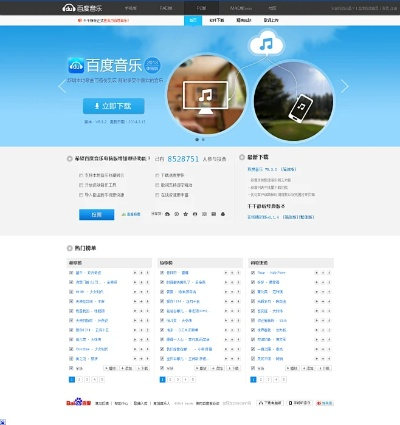Click the 8528751 participant count
This screenshot has height=425, width=400.
[183, 159]
